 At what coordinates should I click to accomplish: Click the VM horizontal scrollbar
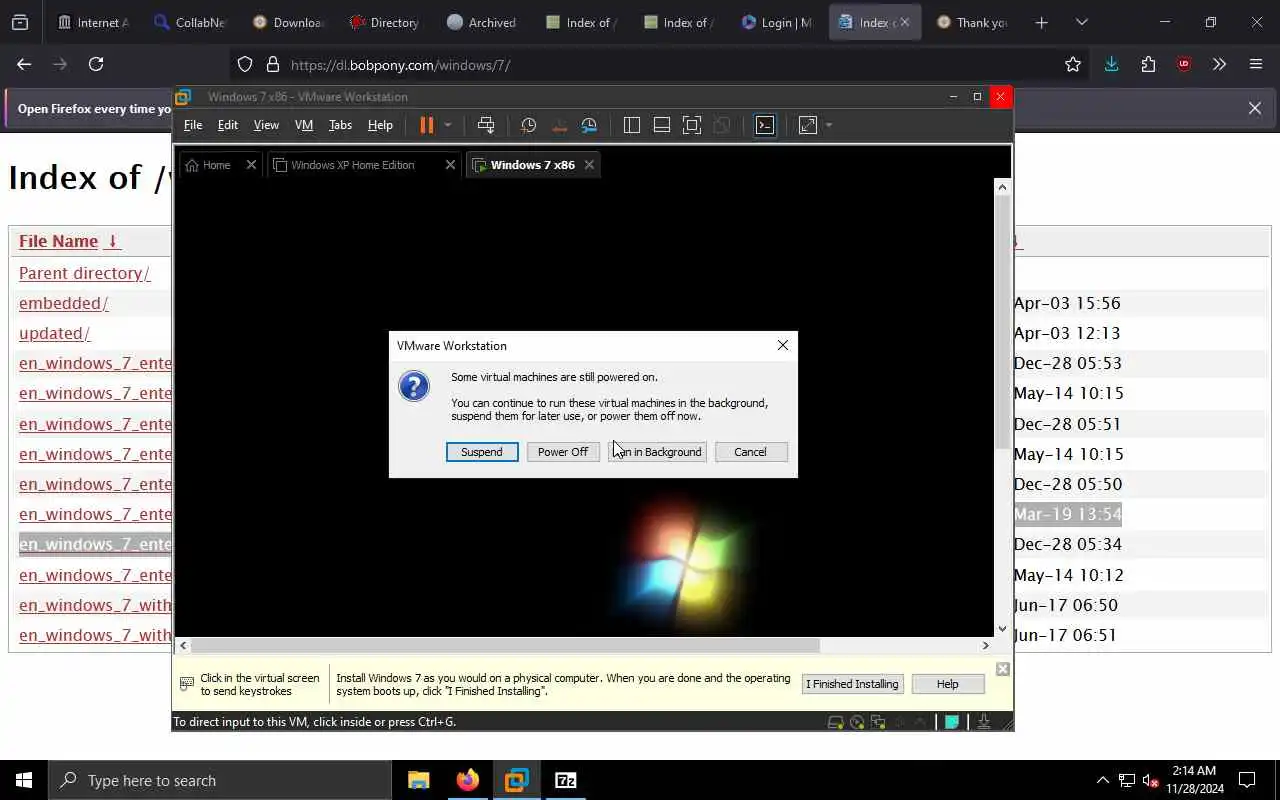(x=506, y=646)
